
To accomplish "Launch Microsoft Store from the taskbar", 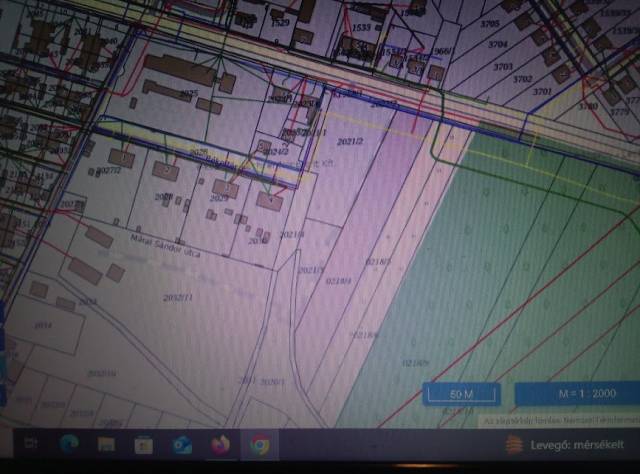I will tap(143, 444).
